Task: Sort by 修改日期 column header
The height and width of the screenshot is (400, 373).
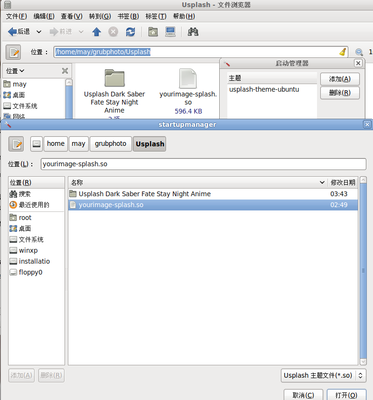Action: pyautogui.click(x=342, y=183)
